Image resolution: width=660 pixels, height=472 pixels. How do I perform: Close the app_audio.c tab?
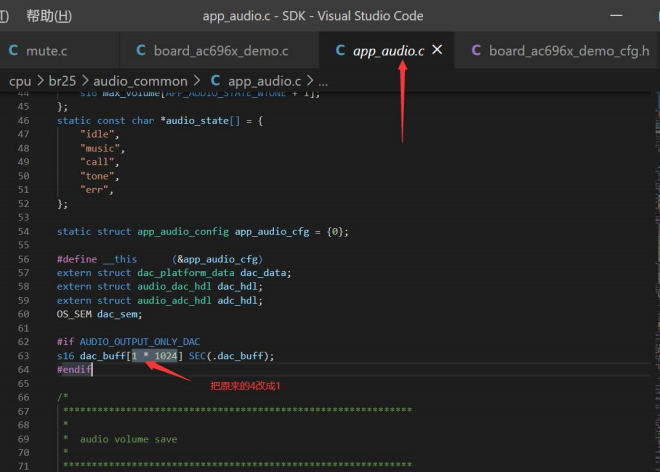point(437,50)
